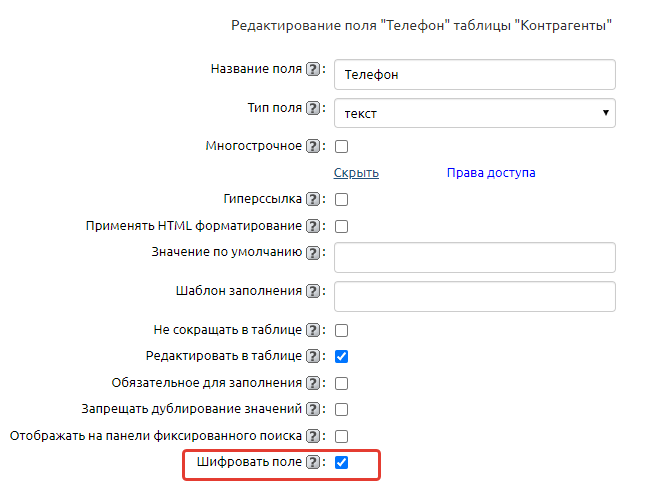
Task: Click the Скрыть link
Action: click(x=356, y=173)
